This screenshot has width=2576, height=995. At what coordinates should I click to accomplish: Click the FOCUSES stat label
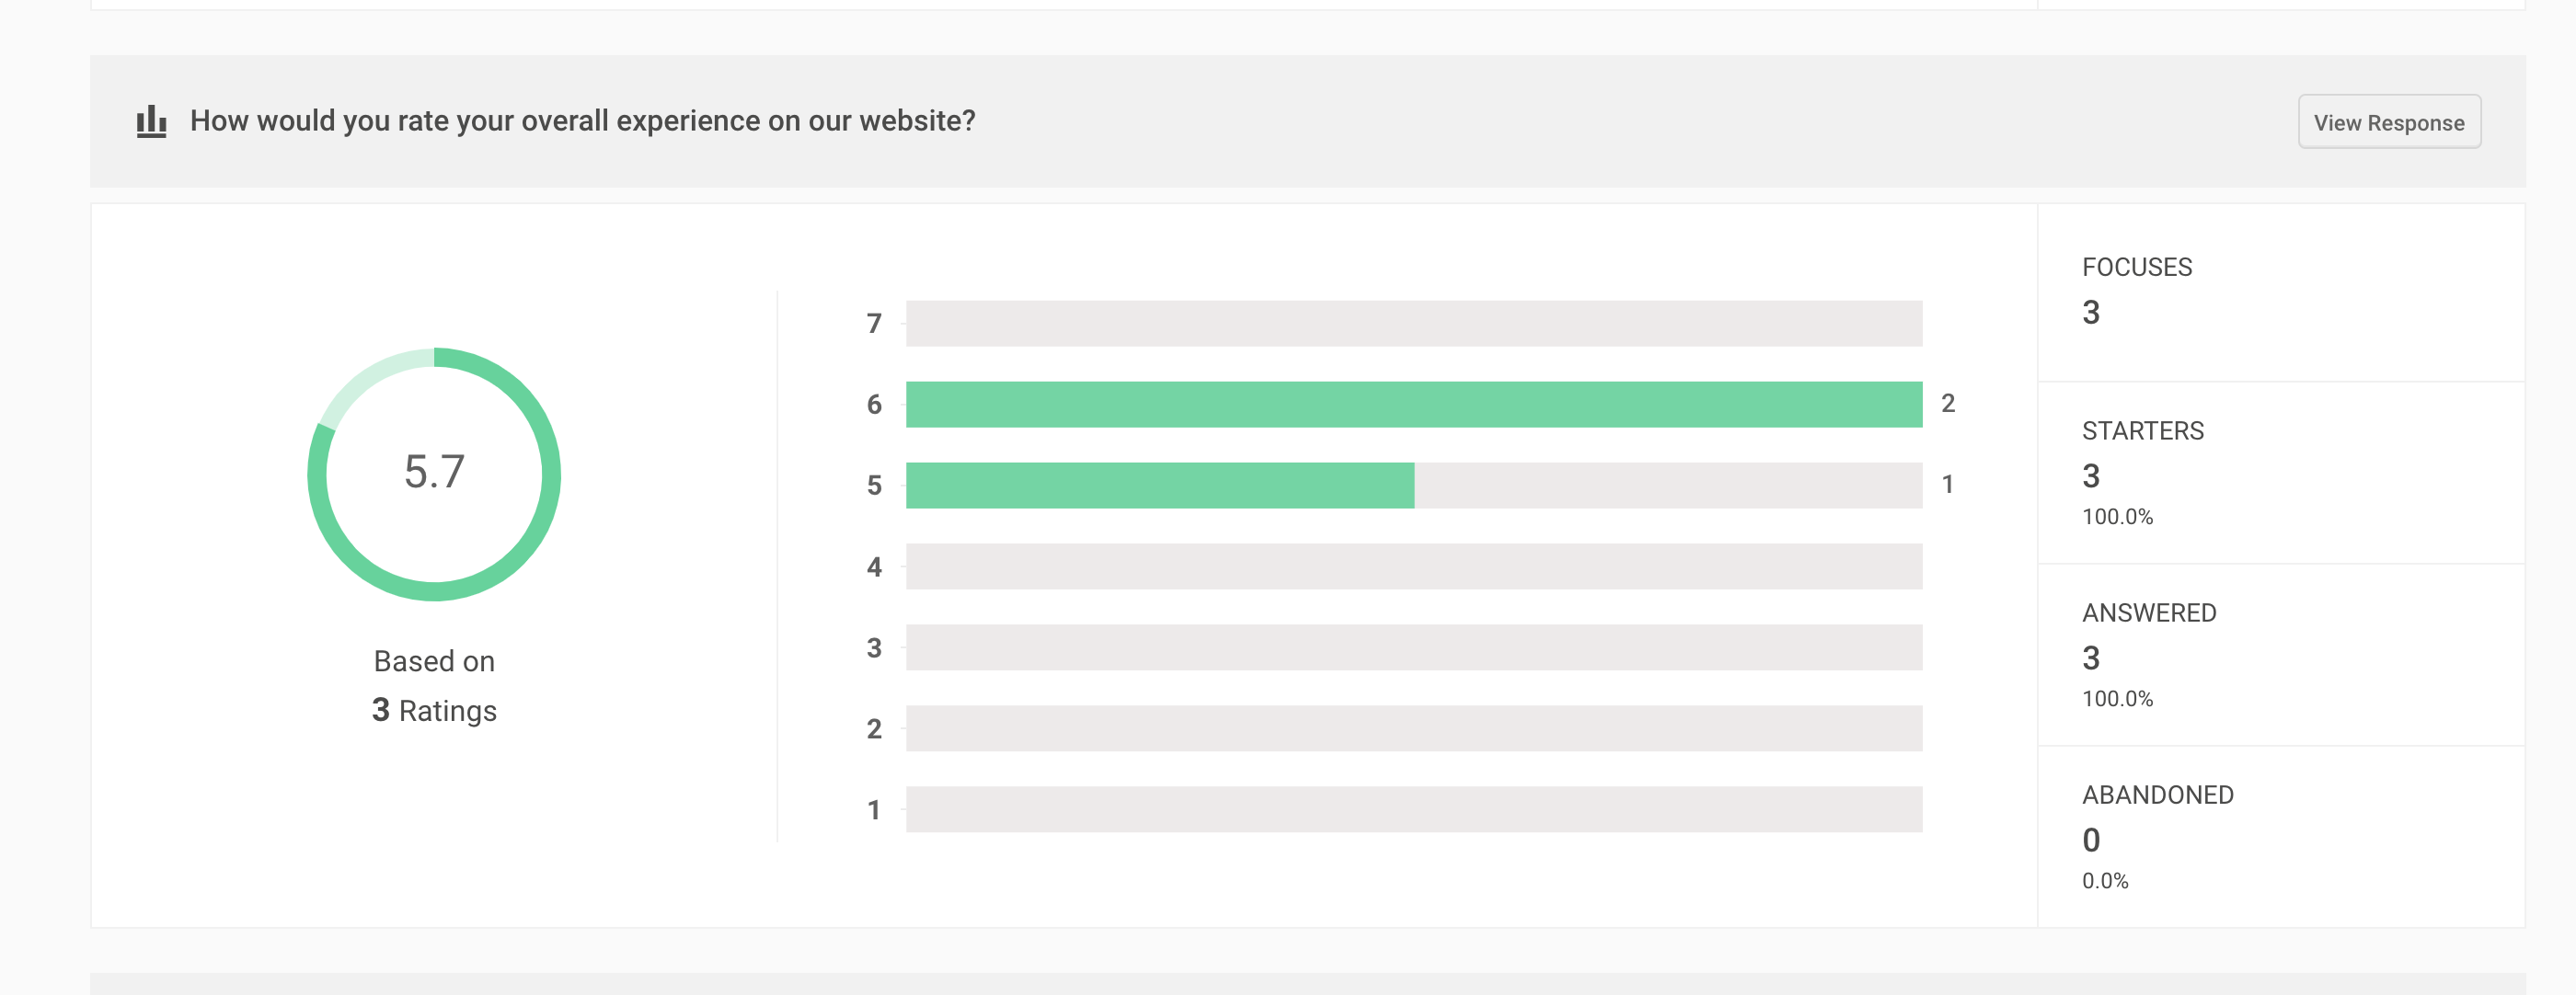click(x=2136, y=267)
